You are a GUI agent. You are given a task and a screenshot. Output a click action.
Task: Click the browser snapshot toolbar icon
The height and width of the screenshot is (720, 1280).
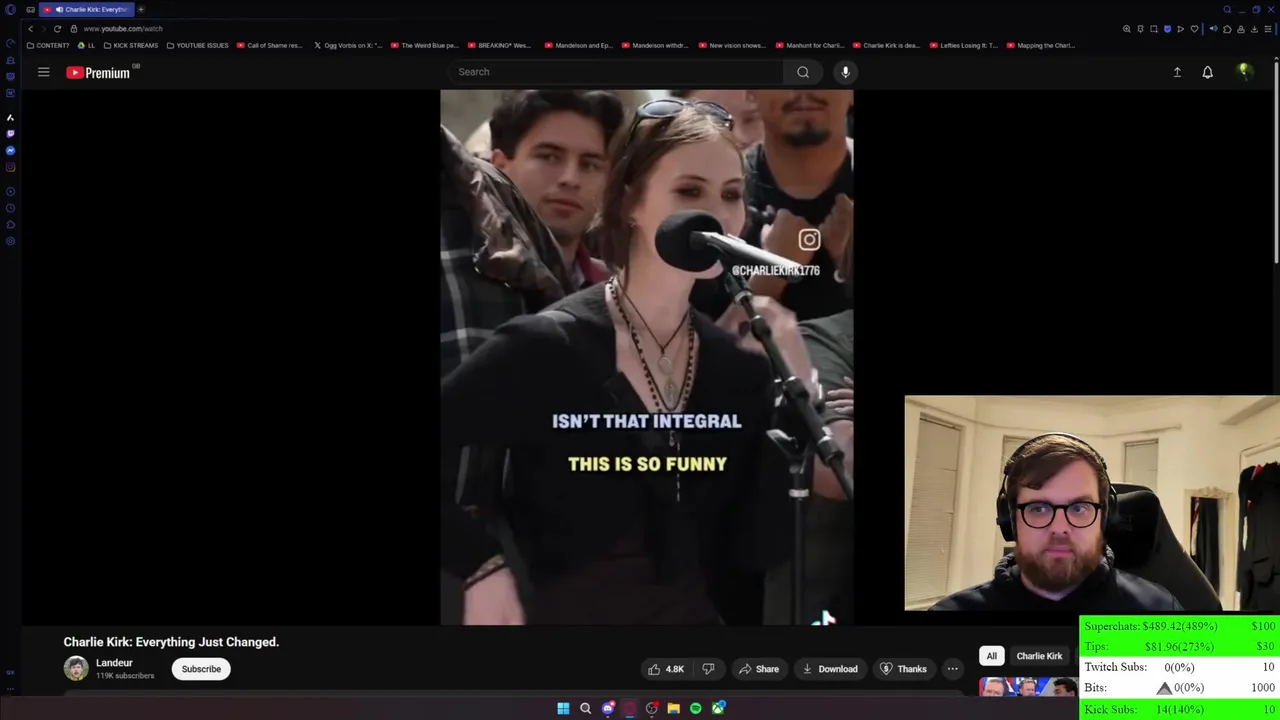click(1154, 29)
